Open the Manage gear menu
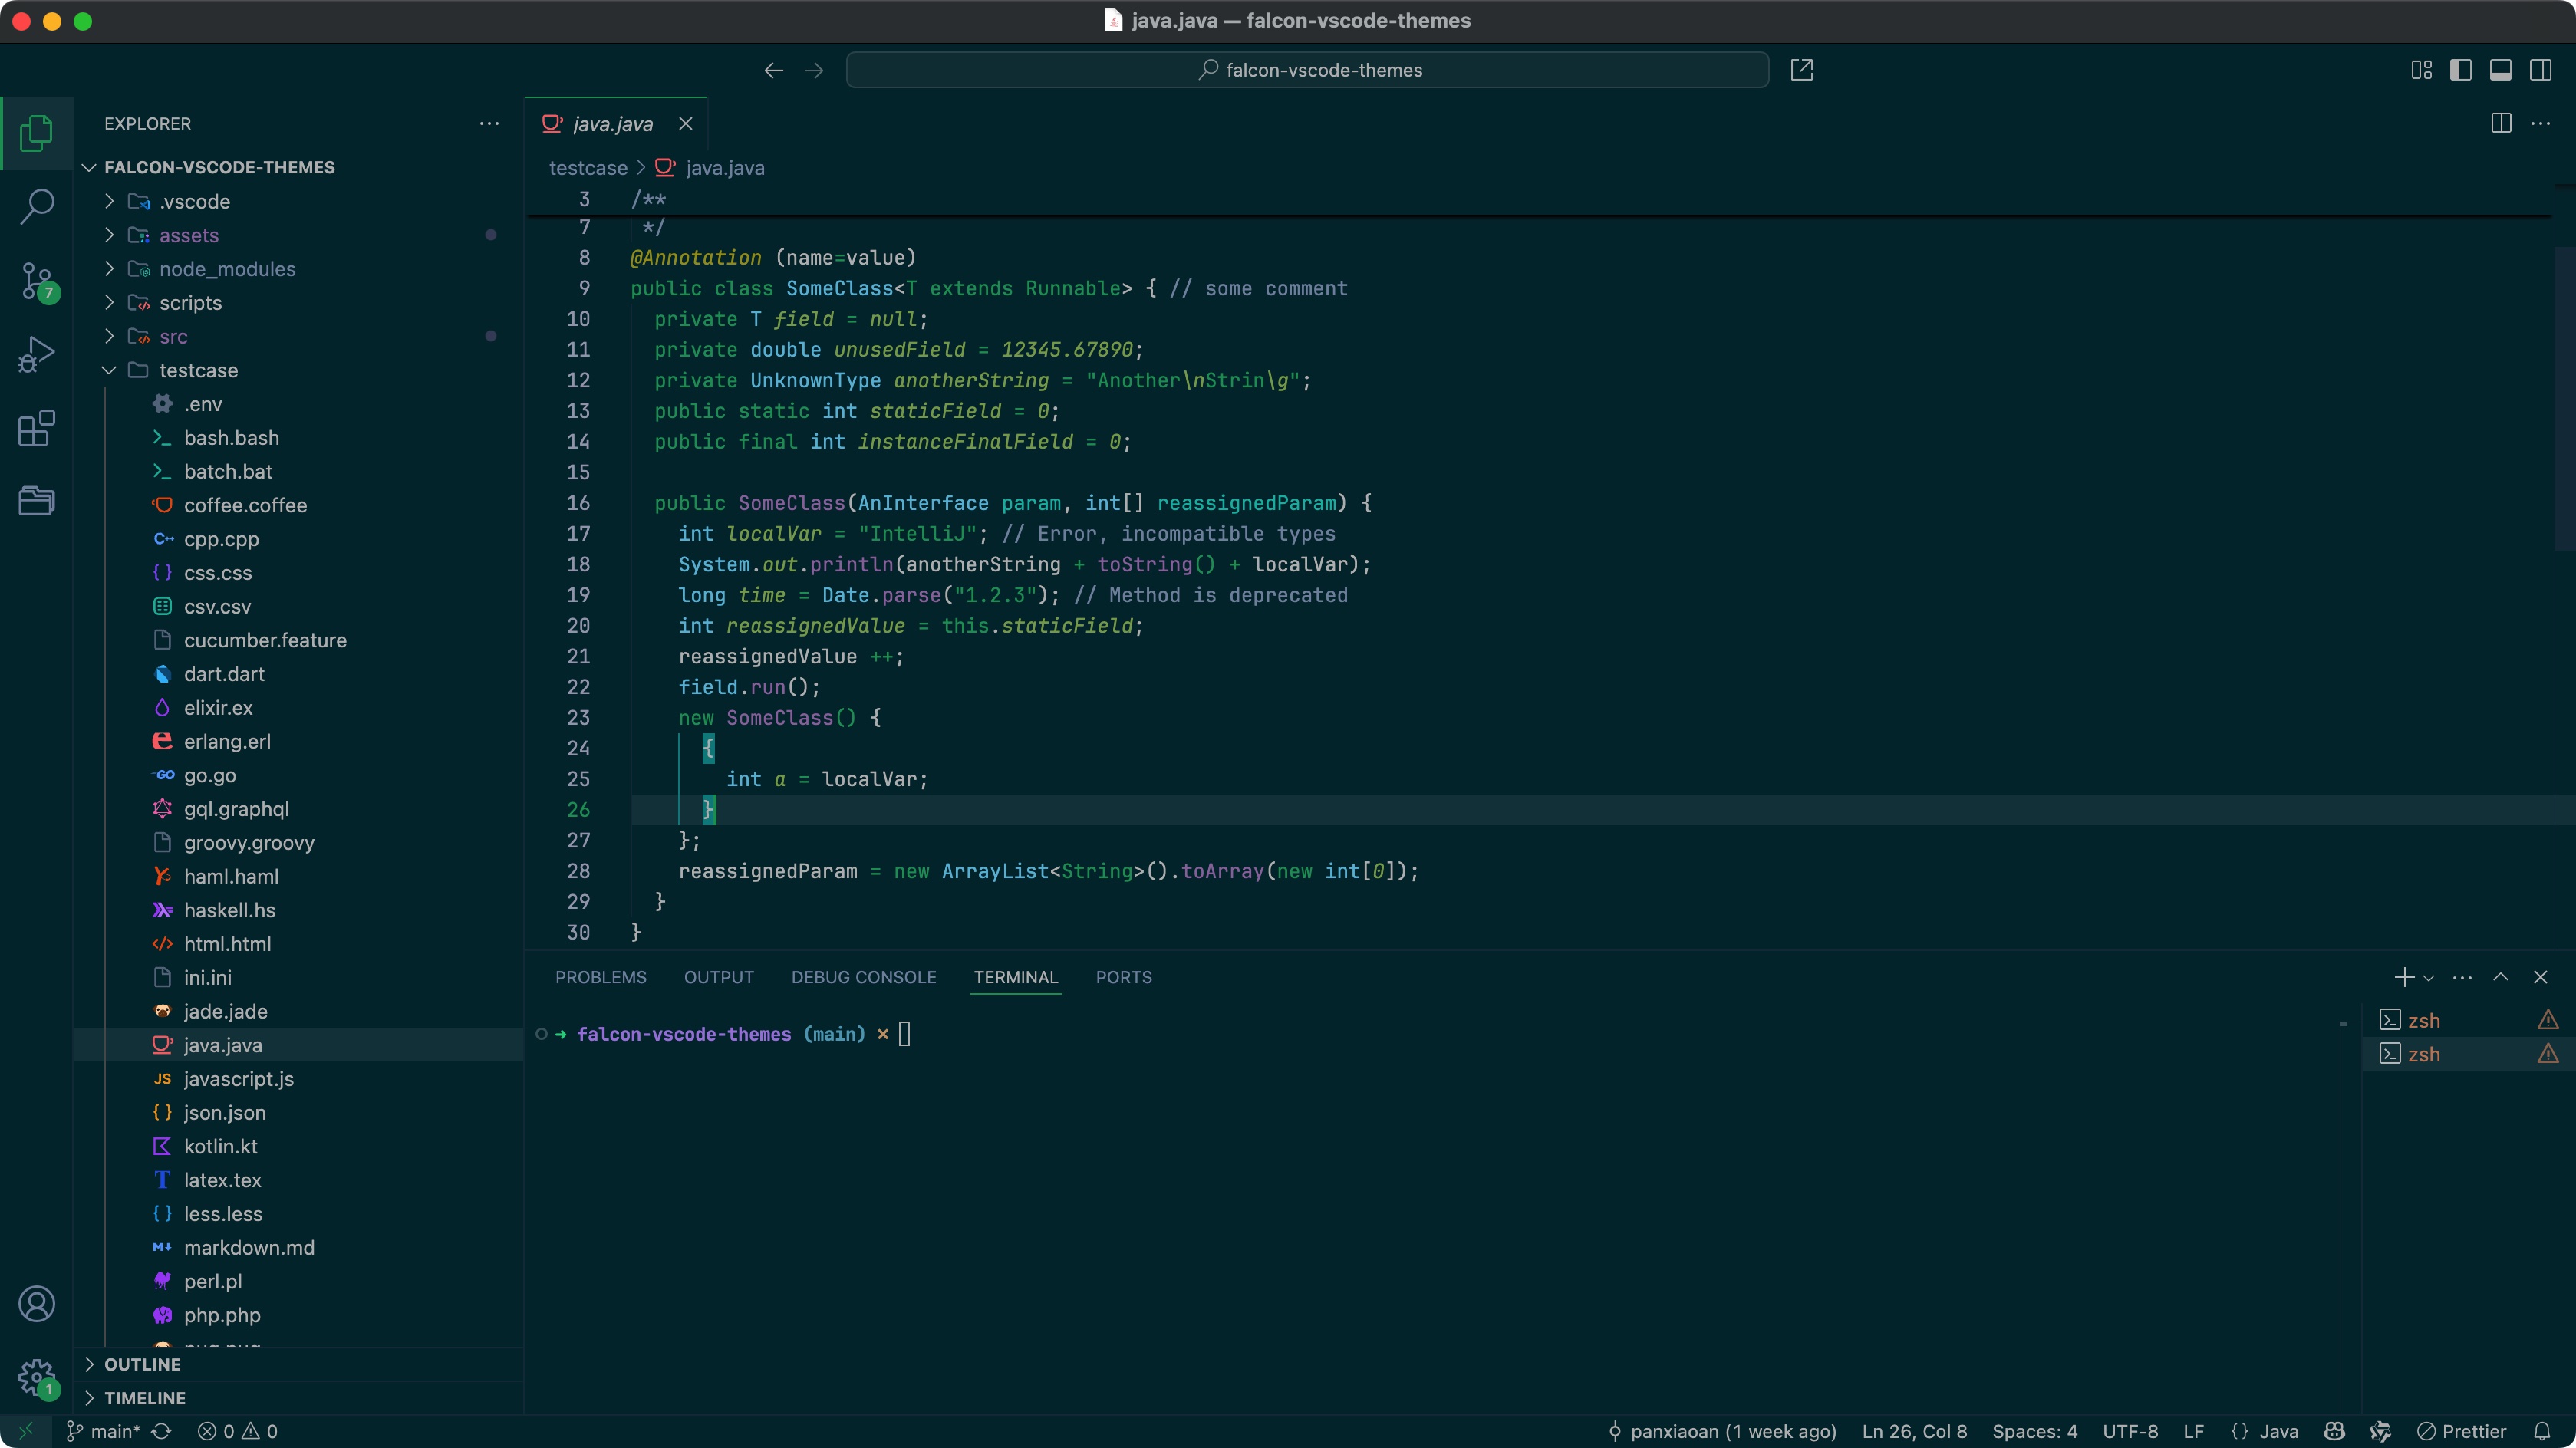This screenshot has width=2576, height=1448. (37, 1376)
